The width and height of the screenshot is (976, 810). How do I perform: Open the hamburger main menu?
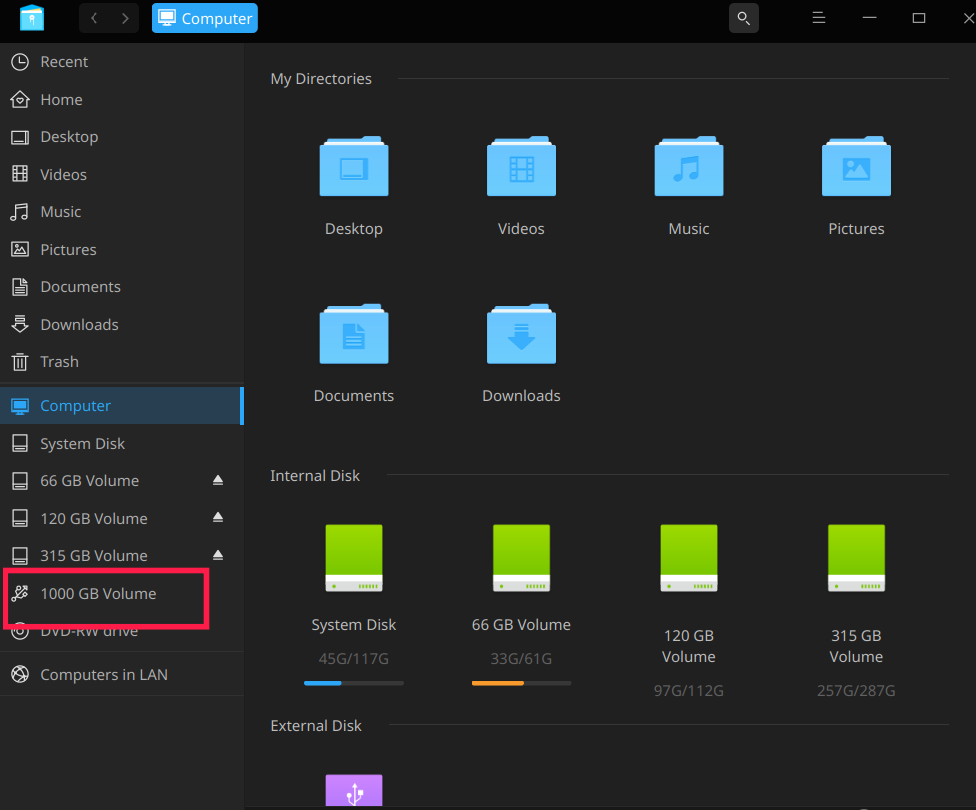coord(818,18)
